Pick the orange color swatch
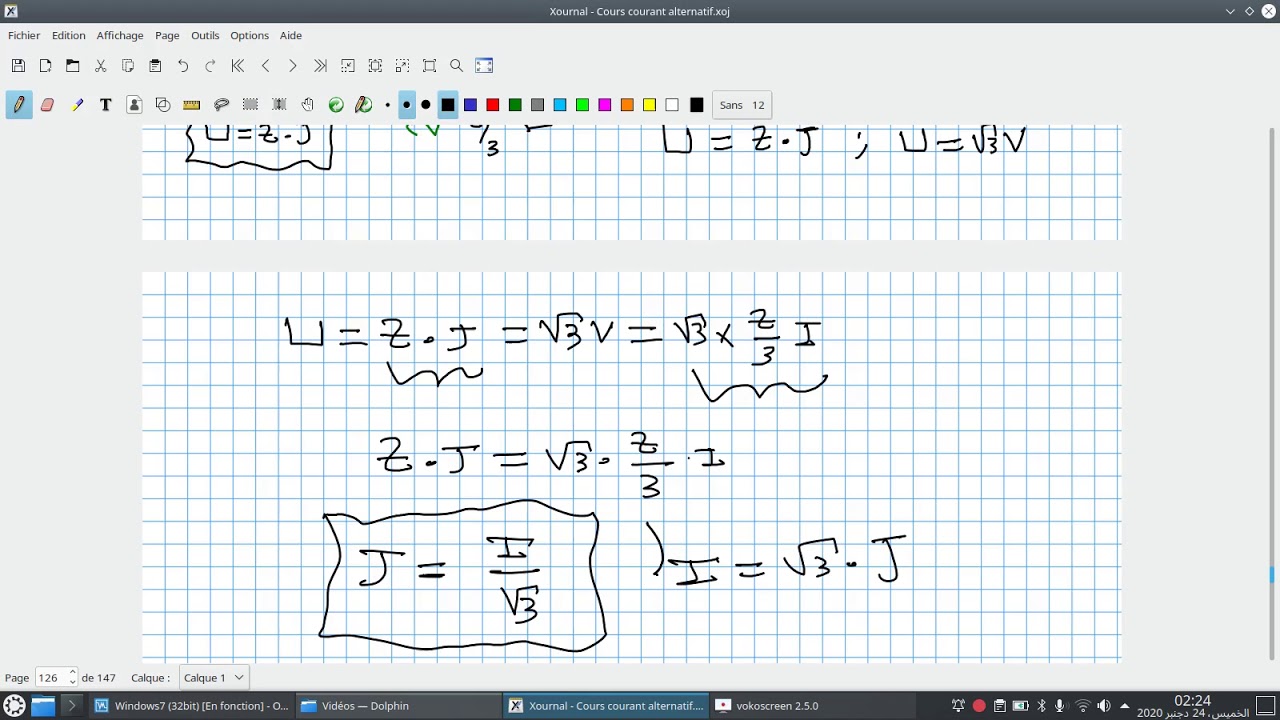Screen dimensions: 1280x720 tap(627, 105)
